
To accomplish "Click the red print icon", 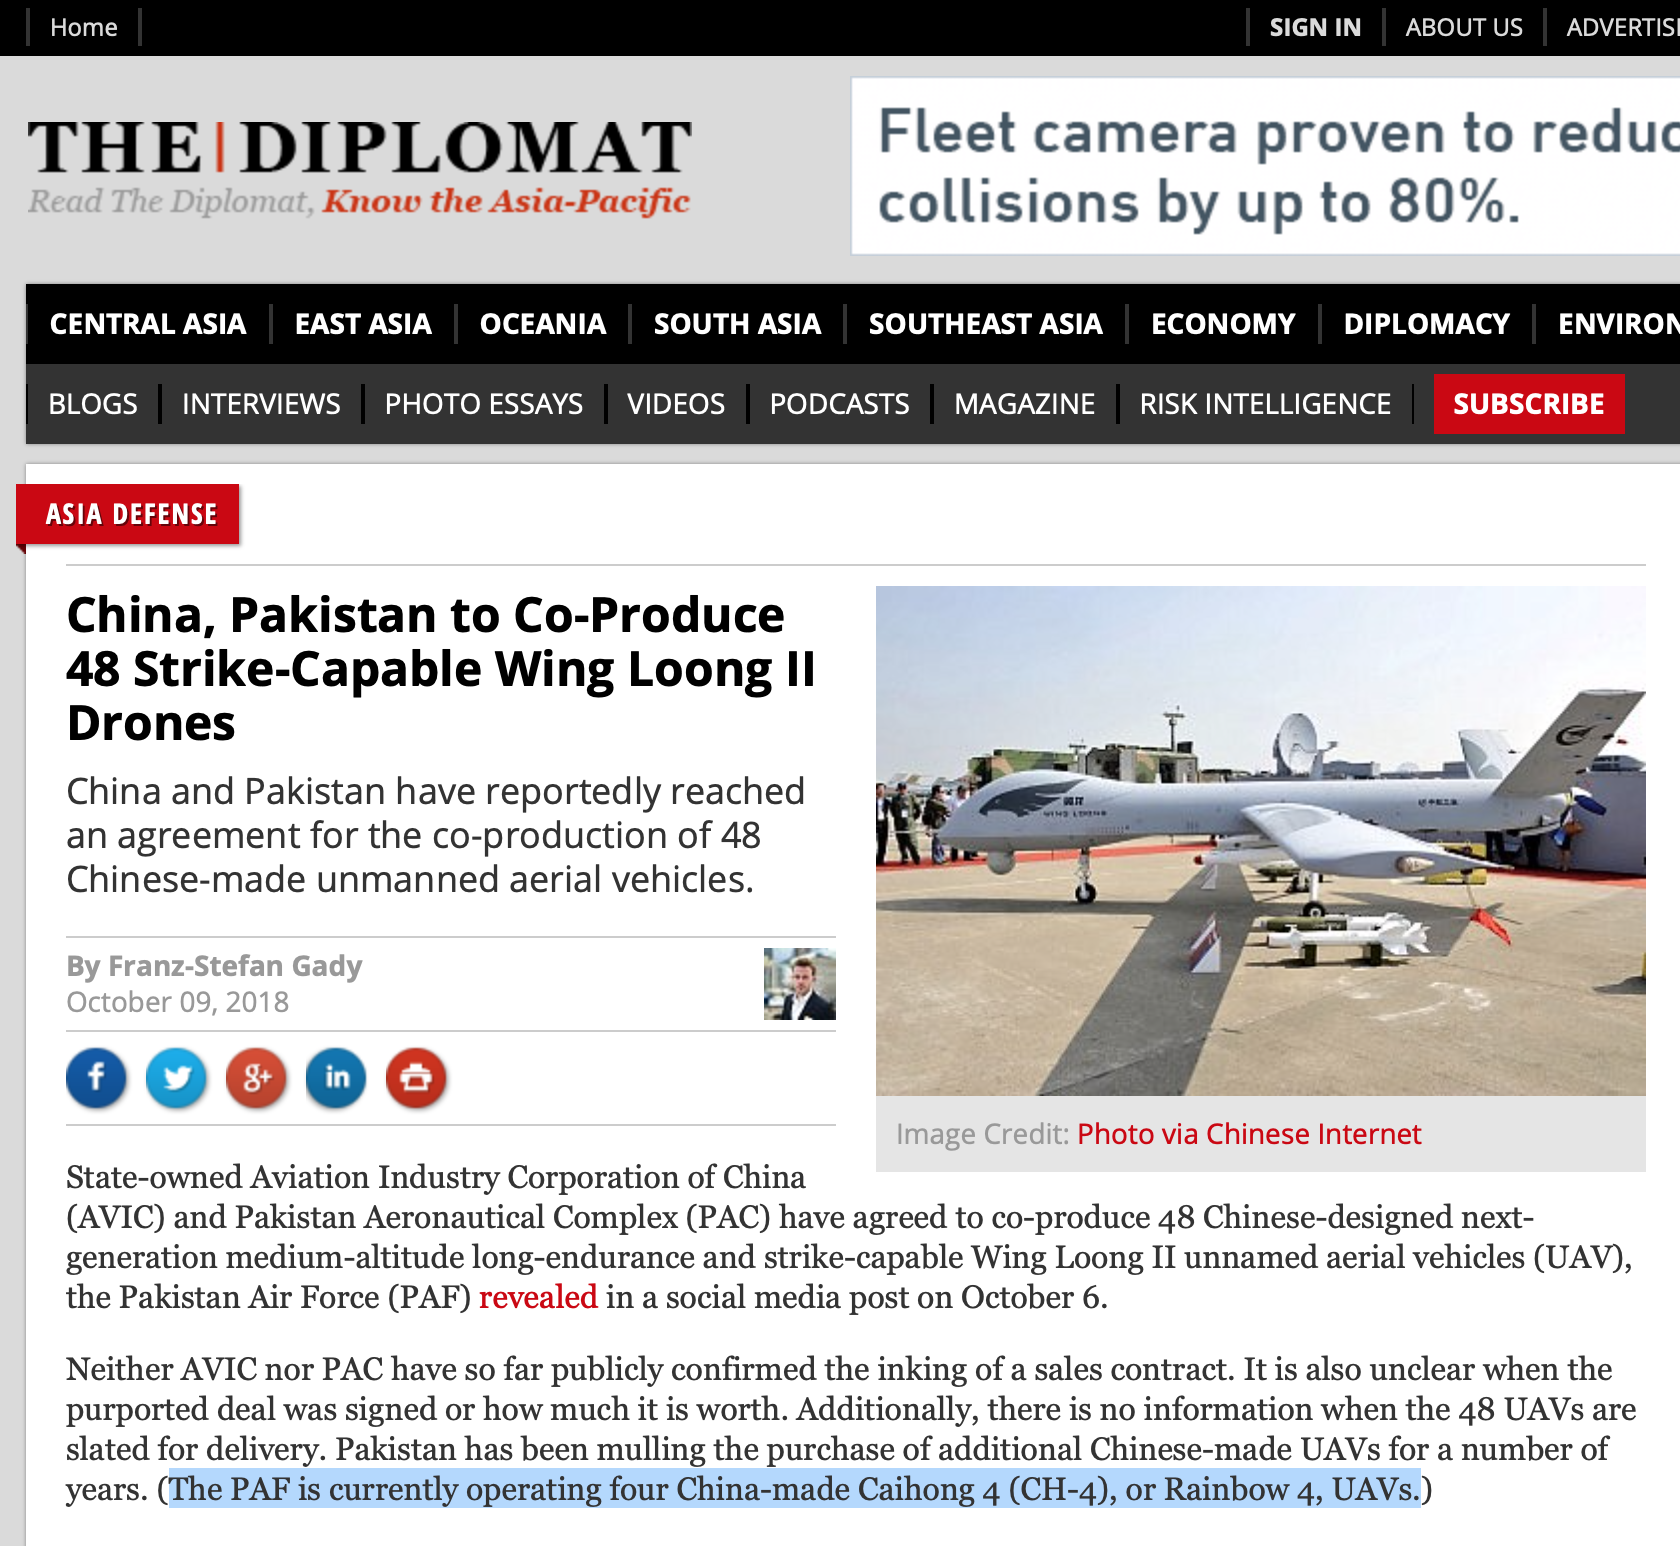I will (416, 1078).
